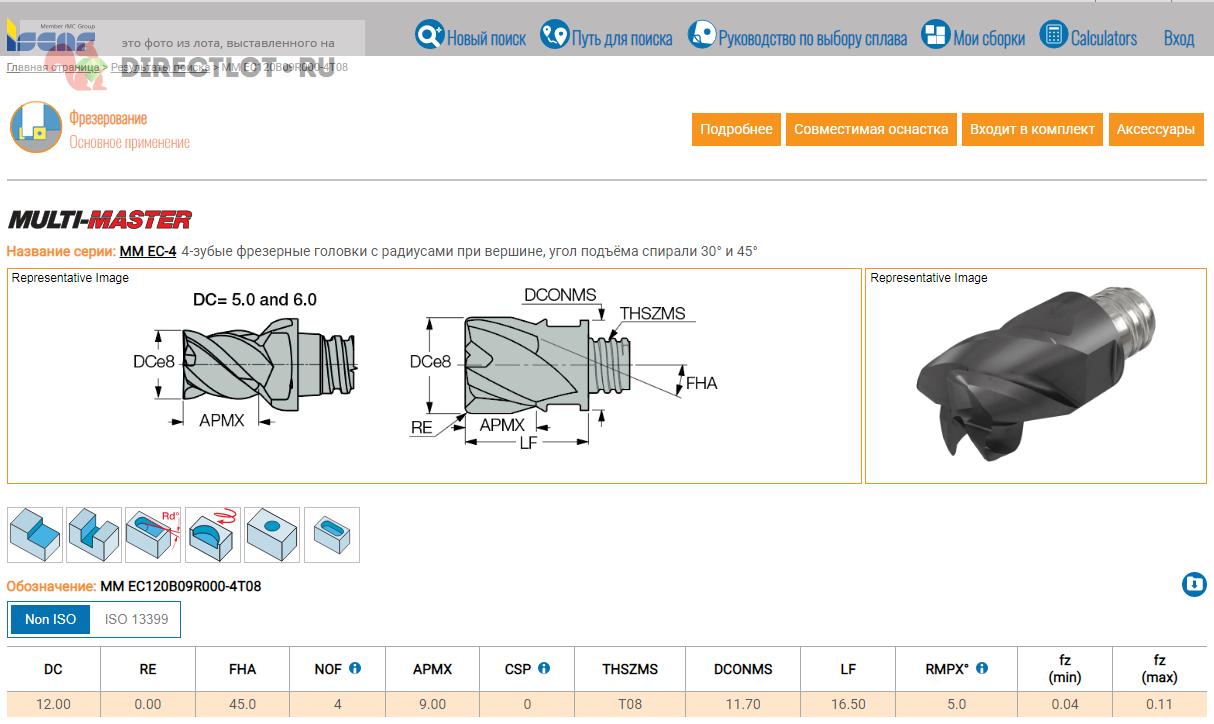
Task: Click the technical dimension drawing image
Action: [x=434, y=376]
